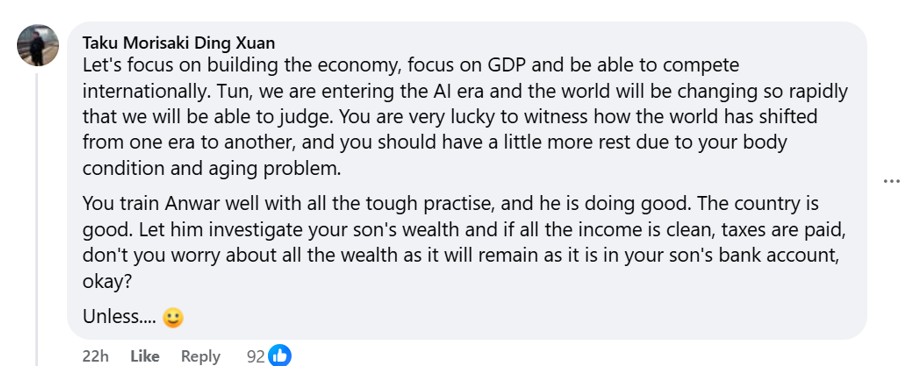Click the word "Unless...." in the comment
The image size is (906, 376).
[x=120, y=317]
